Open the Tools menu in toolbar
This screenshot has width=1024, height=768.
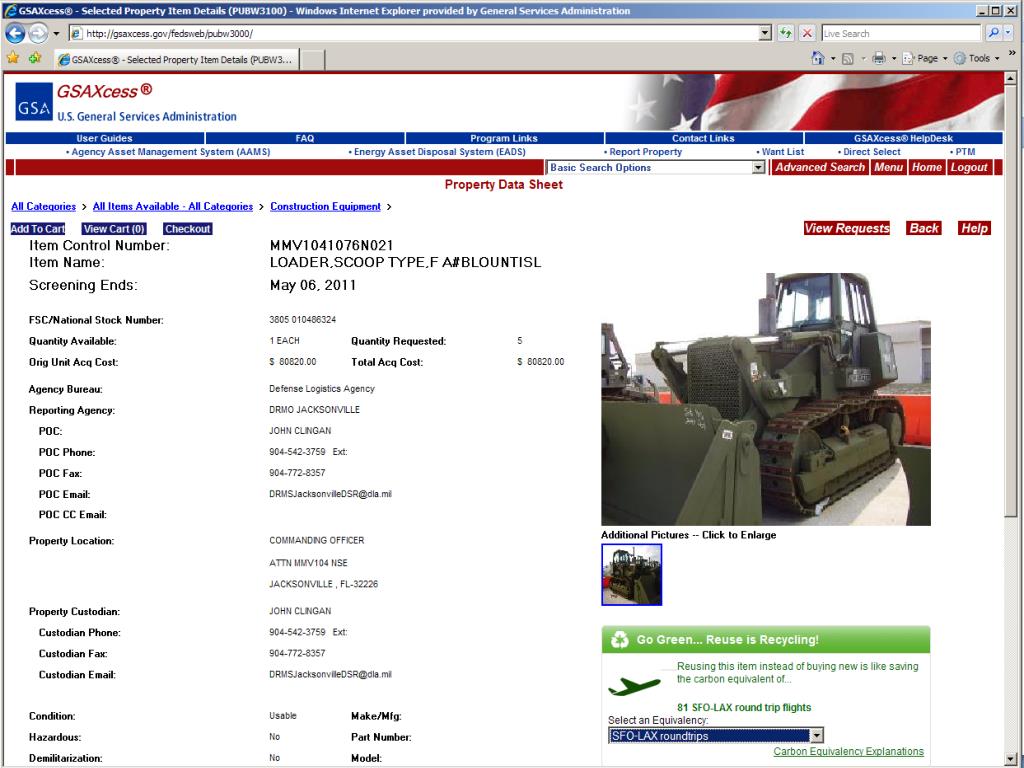(977, 58)
